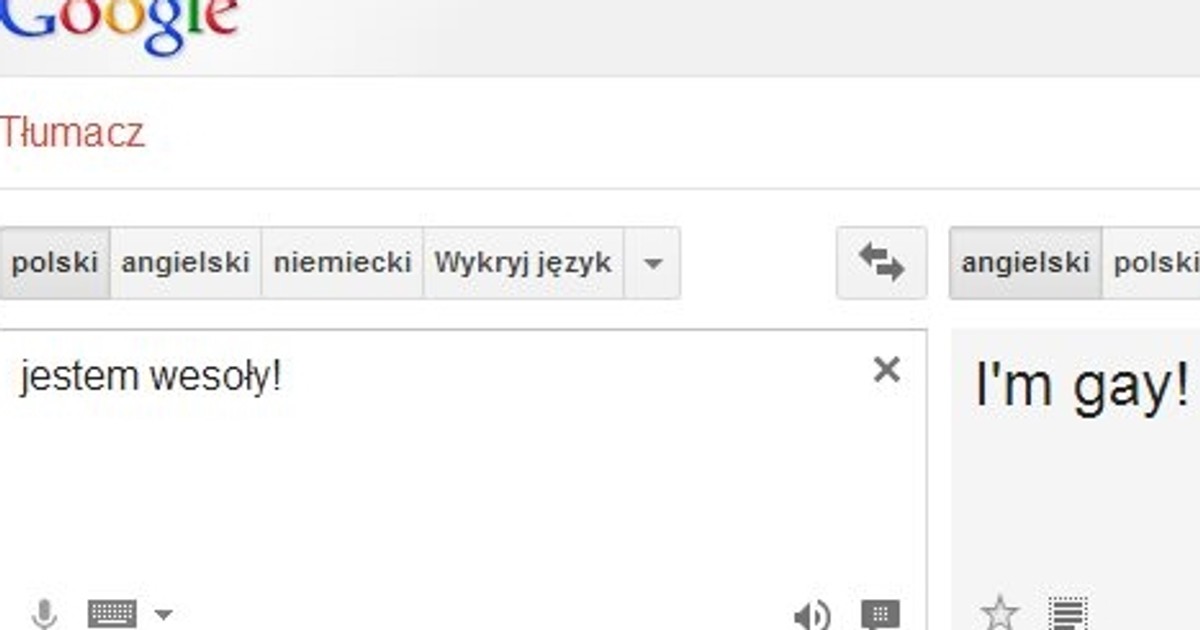Switch the source language to niemiecki

click(x=342, y=263)
